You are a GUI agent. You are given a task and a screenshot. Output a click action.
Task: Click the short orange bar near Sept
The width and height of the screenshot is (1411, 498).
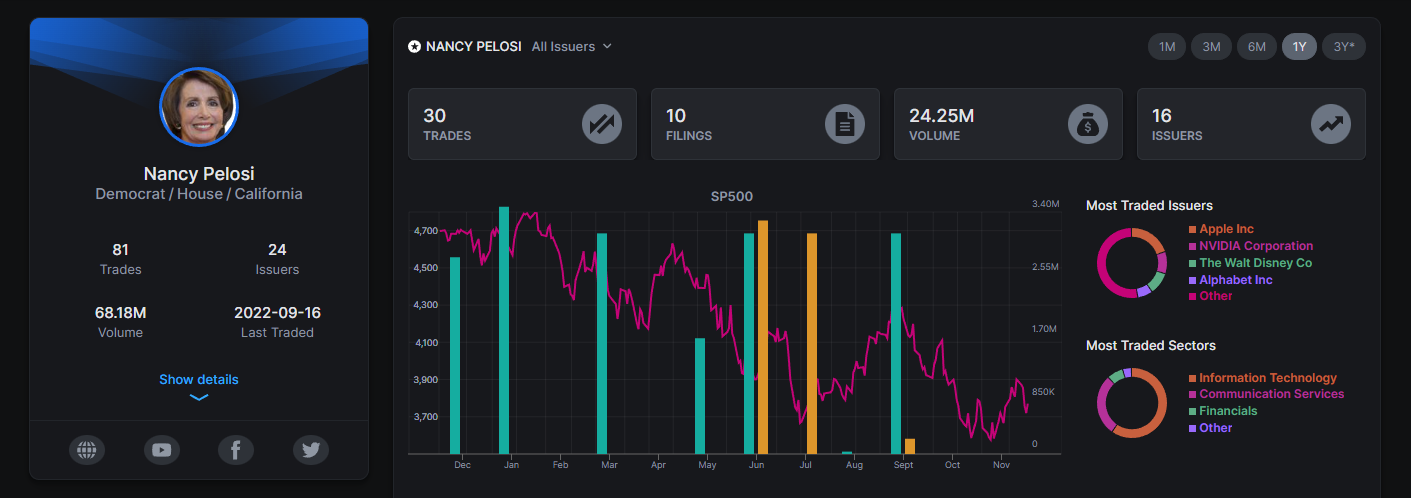click(x=910, y=446)
